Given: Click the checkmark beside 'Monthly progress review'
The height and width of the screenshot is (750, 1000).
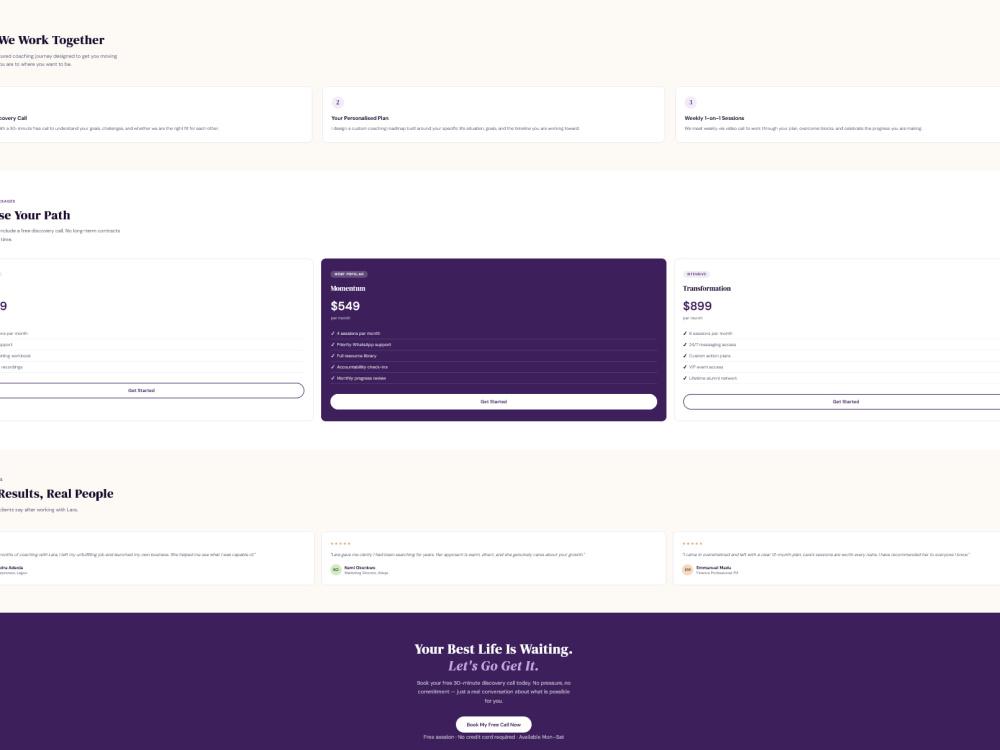Looking at the screenshot, I should click(x=333, y=378).
